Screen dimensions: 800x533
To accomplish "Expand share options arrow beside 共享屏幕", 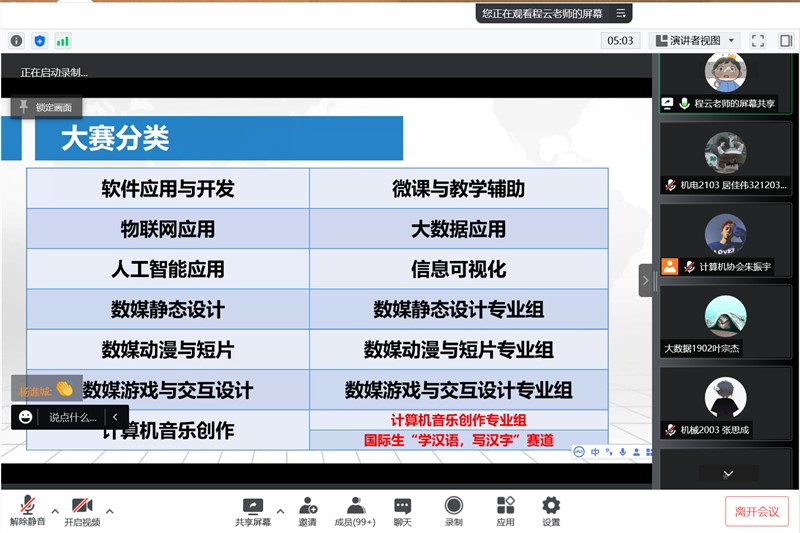I will (x=280, y=510).
